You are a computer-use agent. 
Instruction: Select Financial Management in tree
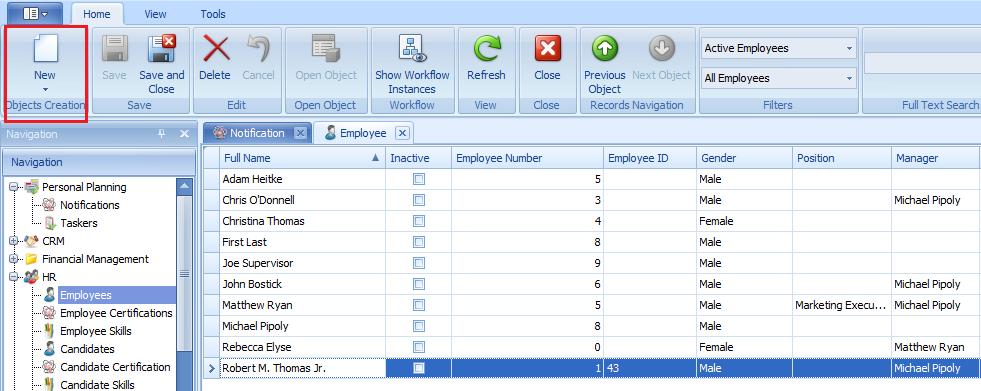[95, 259]
